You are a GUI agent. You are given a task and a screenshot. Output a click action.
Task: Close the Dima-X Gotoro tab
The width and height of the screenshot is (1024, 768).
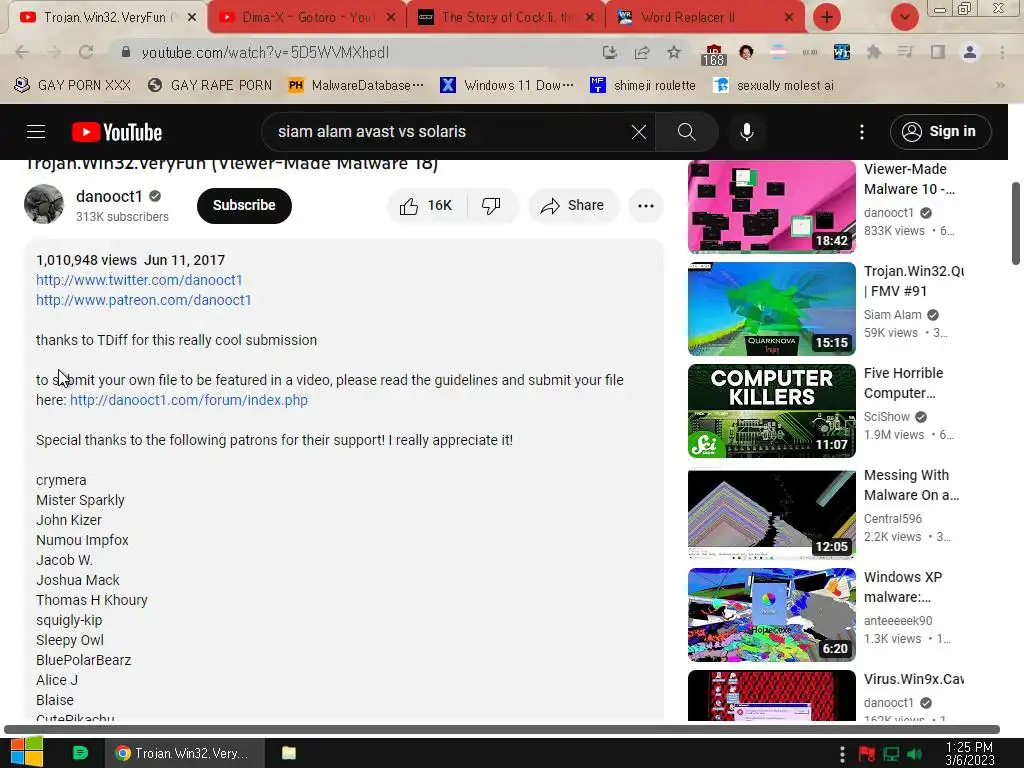(391, 17)
